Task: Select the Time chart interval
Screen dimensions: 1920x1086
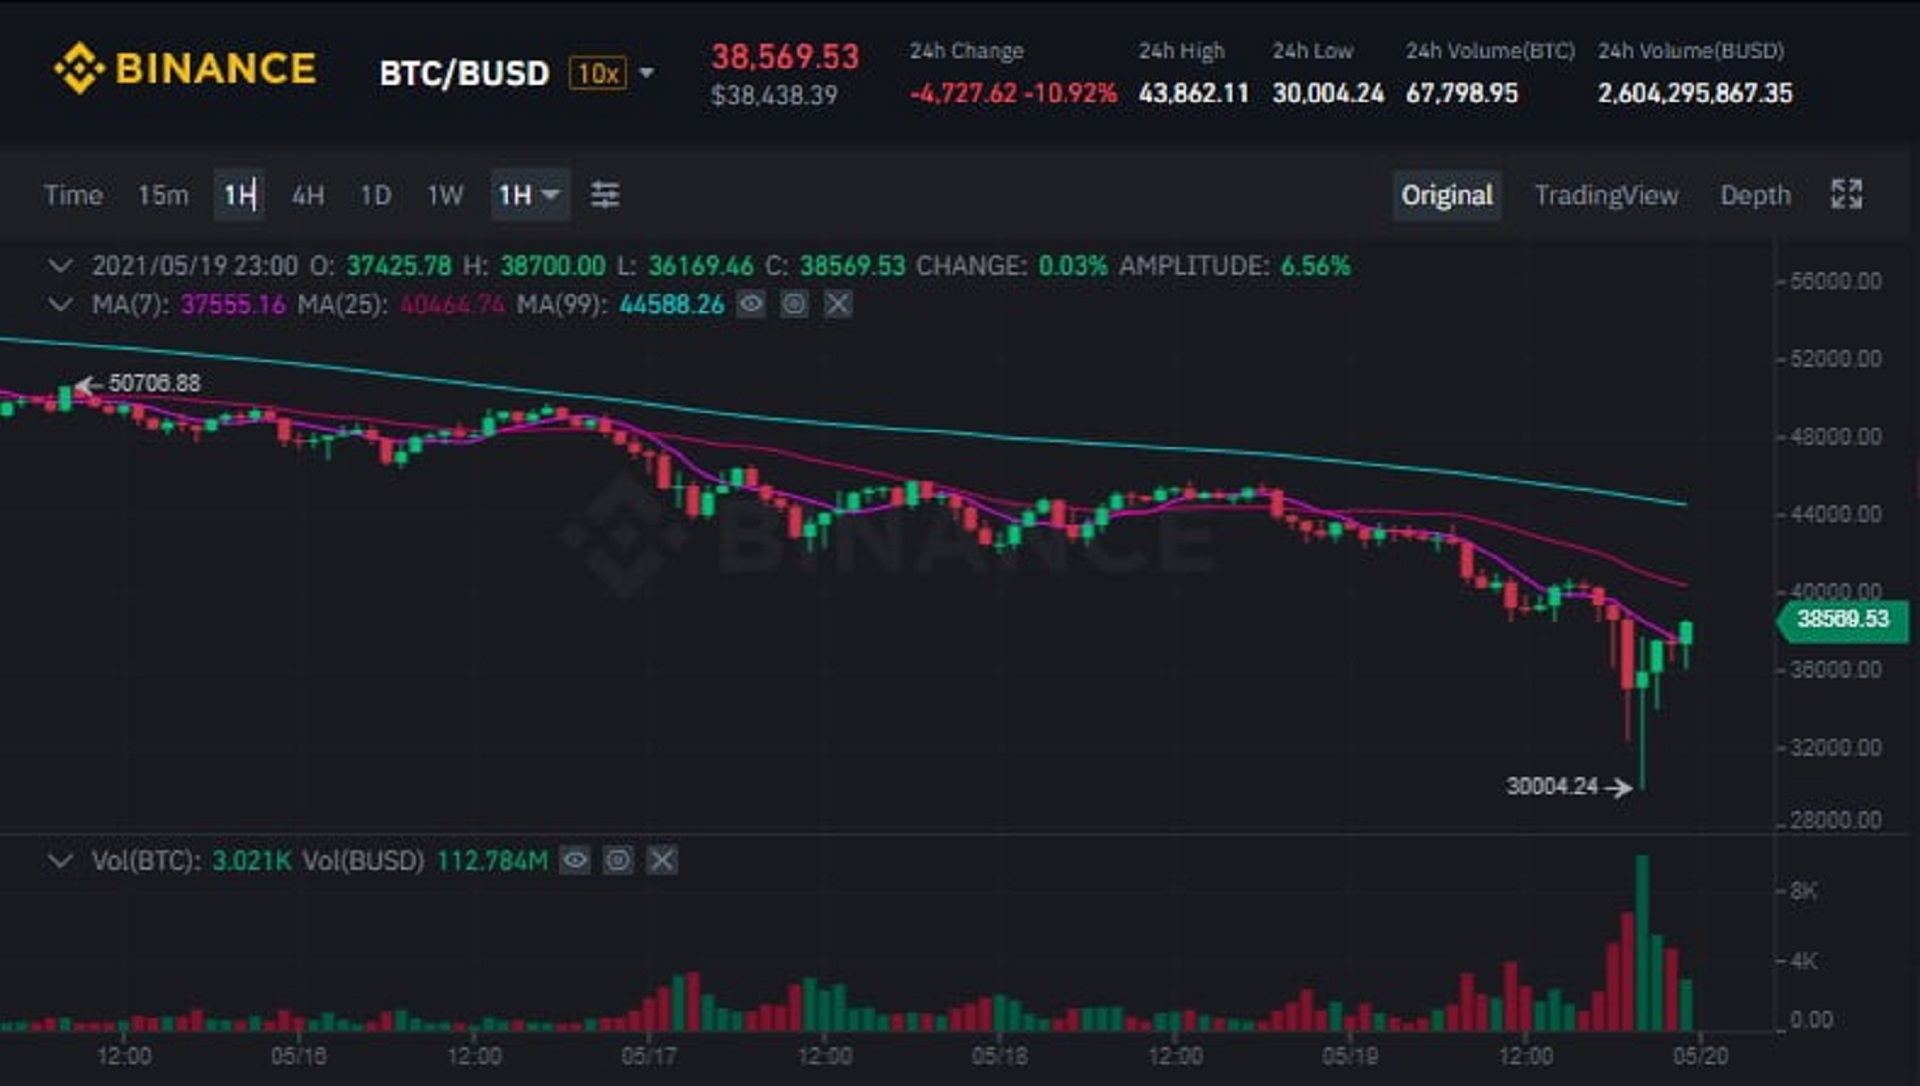Action: (73, 195)
